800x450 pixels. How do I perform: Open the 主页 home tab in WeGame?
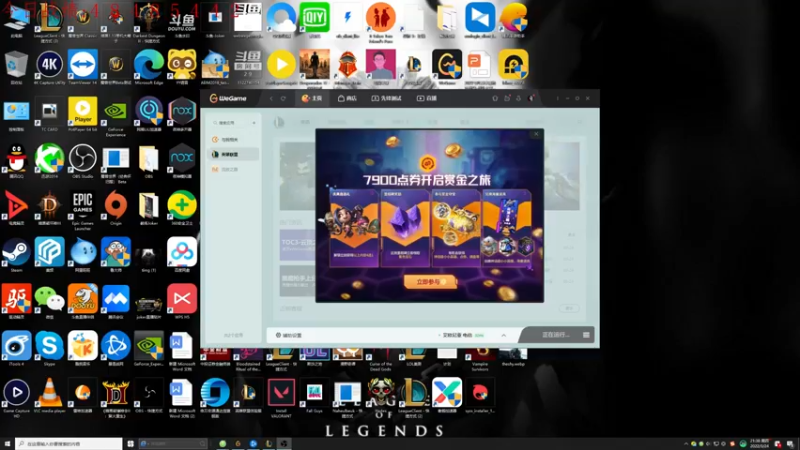312,98
